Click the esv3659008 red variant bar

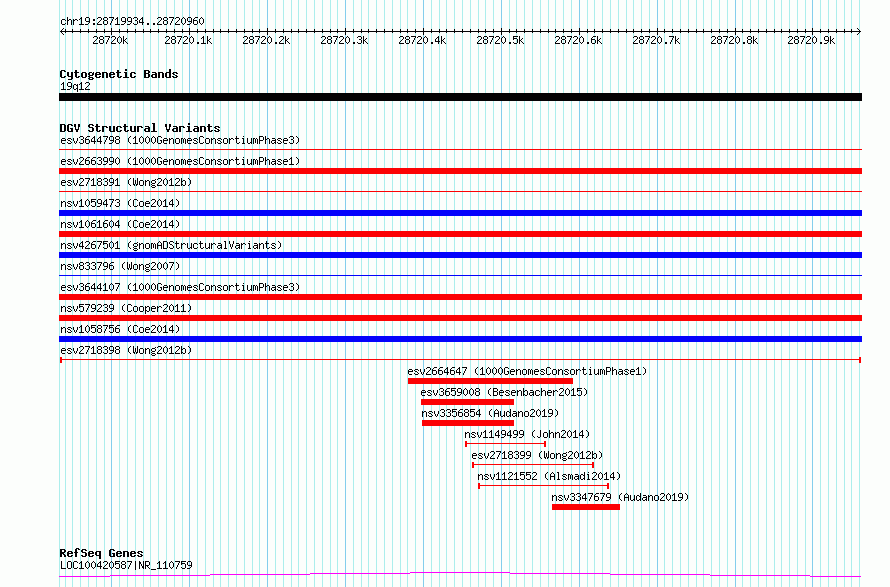pyautogui.click(x=467, y=402)
